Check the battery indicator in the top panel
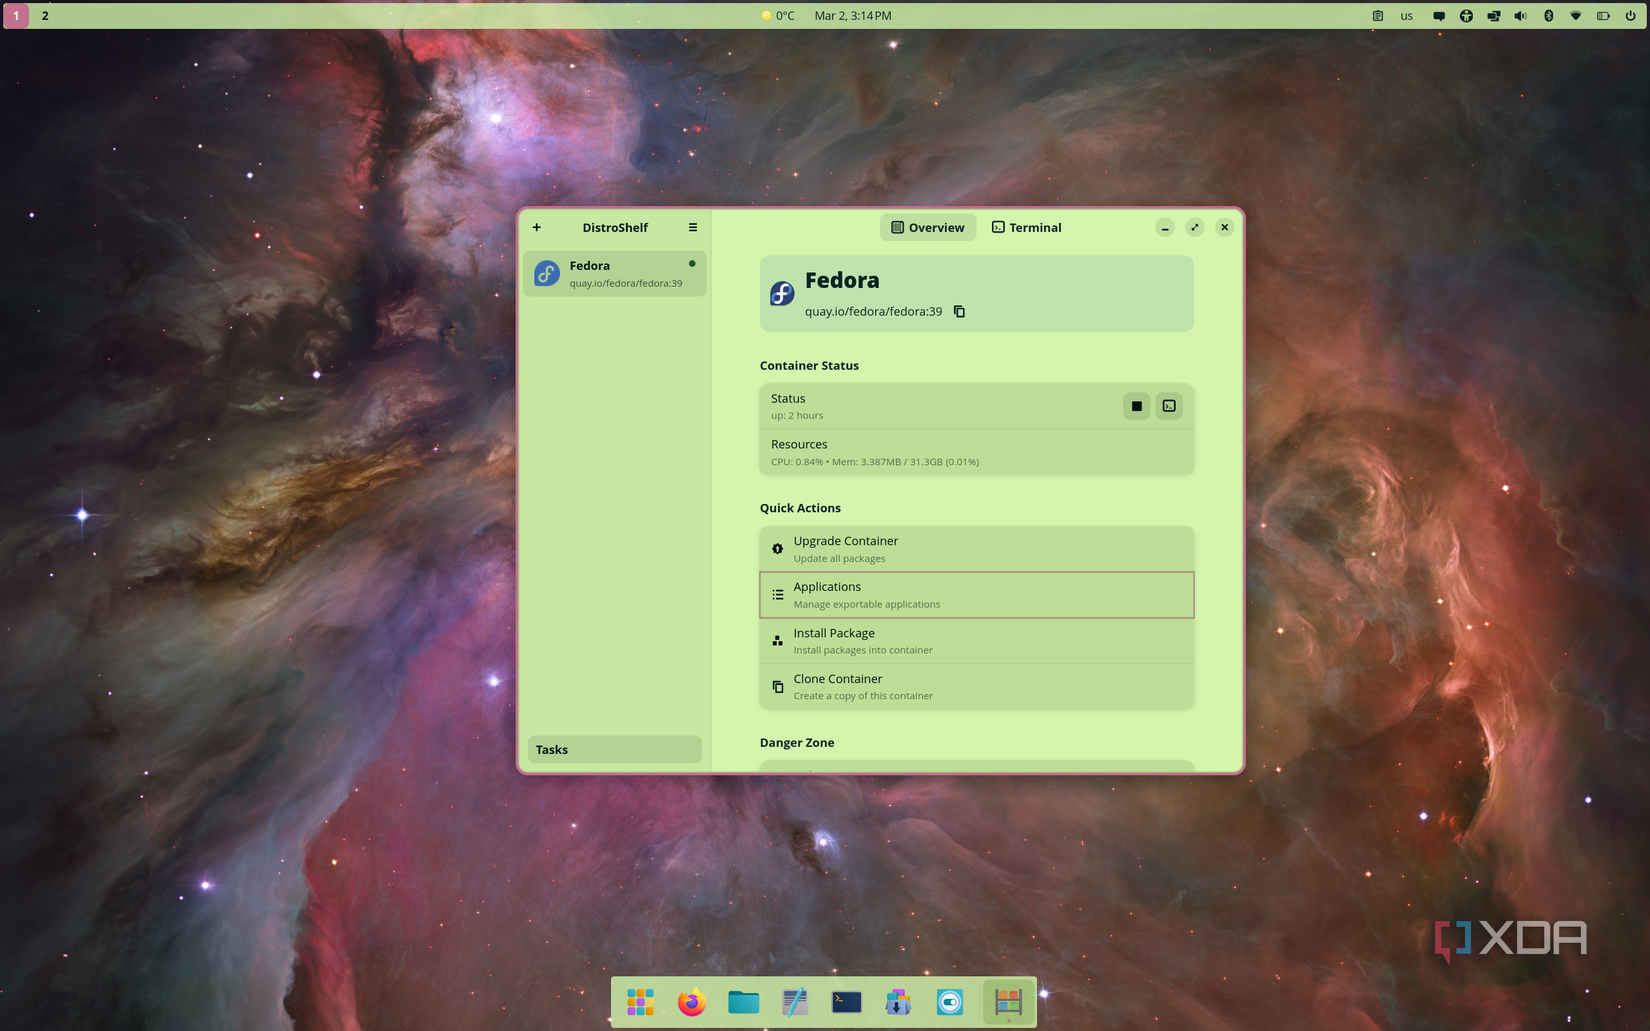This screenshot has height=1031, width=1650. 1603,16
